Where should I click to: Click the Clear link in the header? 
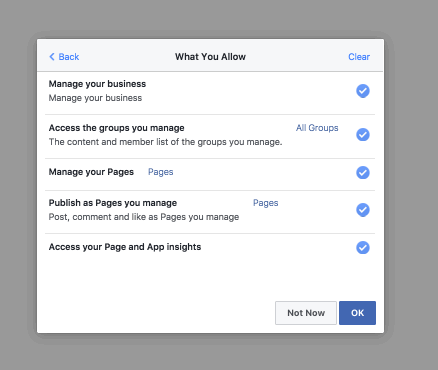pyautogui.click(x=359, y=57)
